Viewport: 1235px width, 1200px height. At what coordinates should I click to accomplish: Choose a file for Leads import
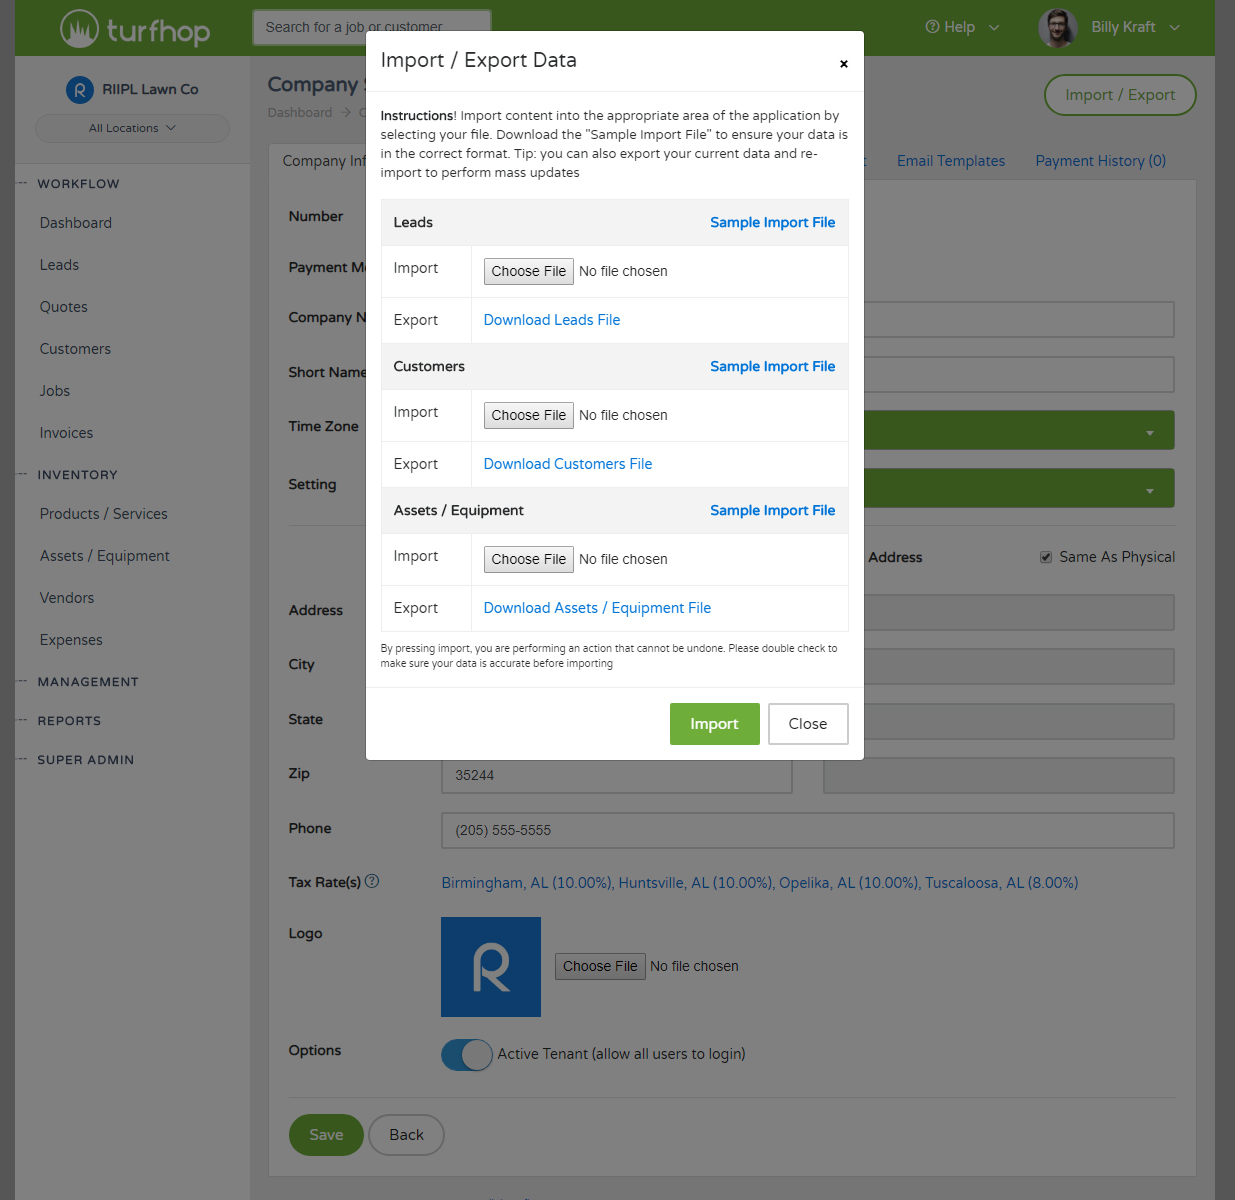528,271
